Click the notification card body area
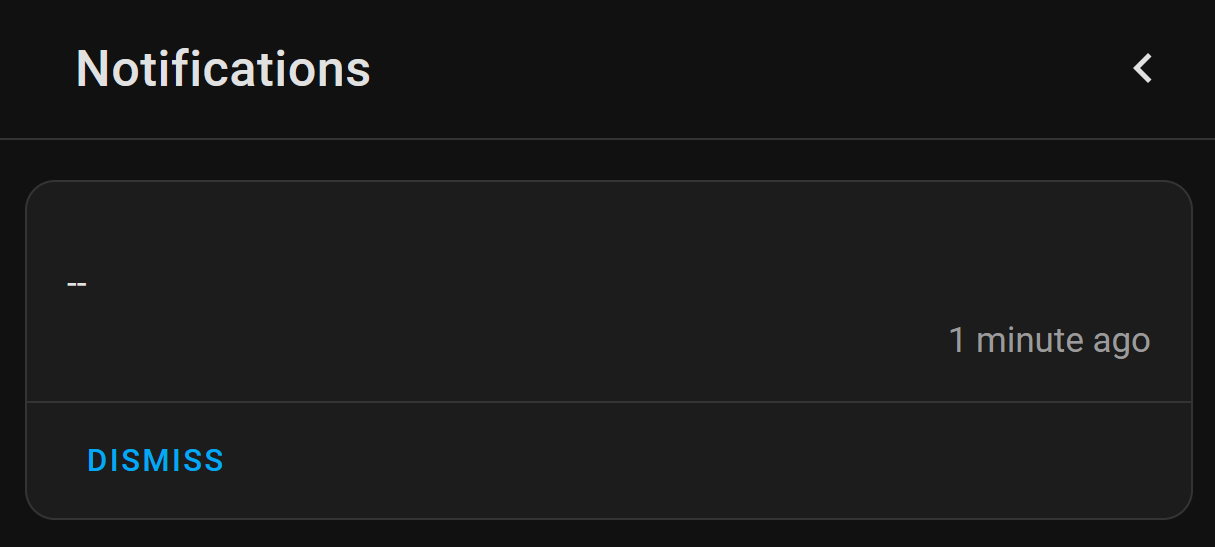Screen dimensions: 1215x547 point(608,292)
